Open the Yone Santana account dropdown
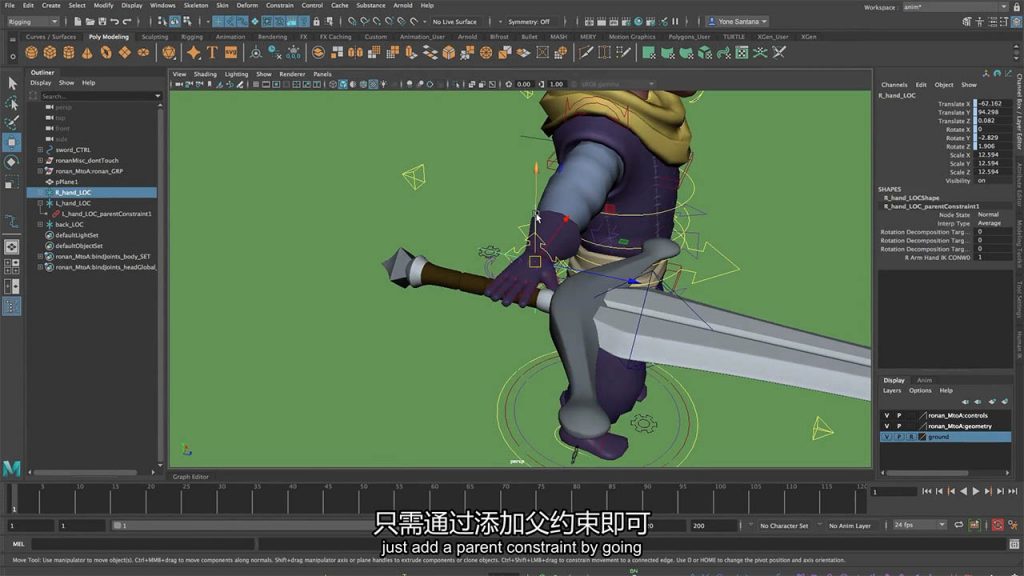1024x576 pixels. click(738, 22)
